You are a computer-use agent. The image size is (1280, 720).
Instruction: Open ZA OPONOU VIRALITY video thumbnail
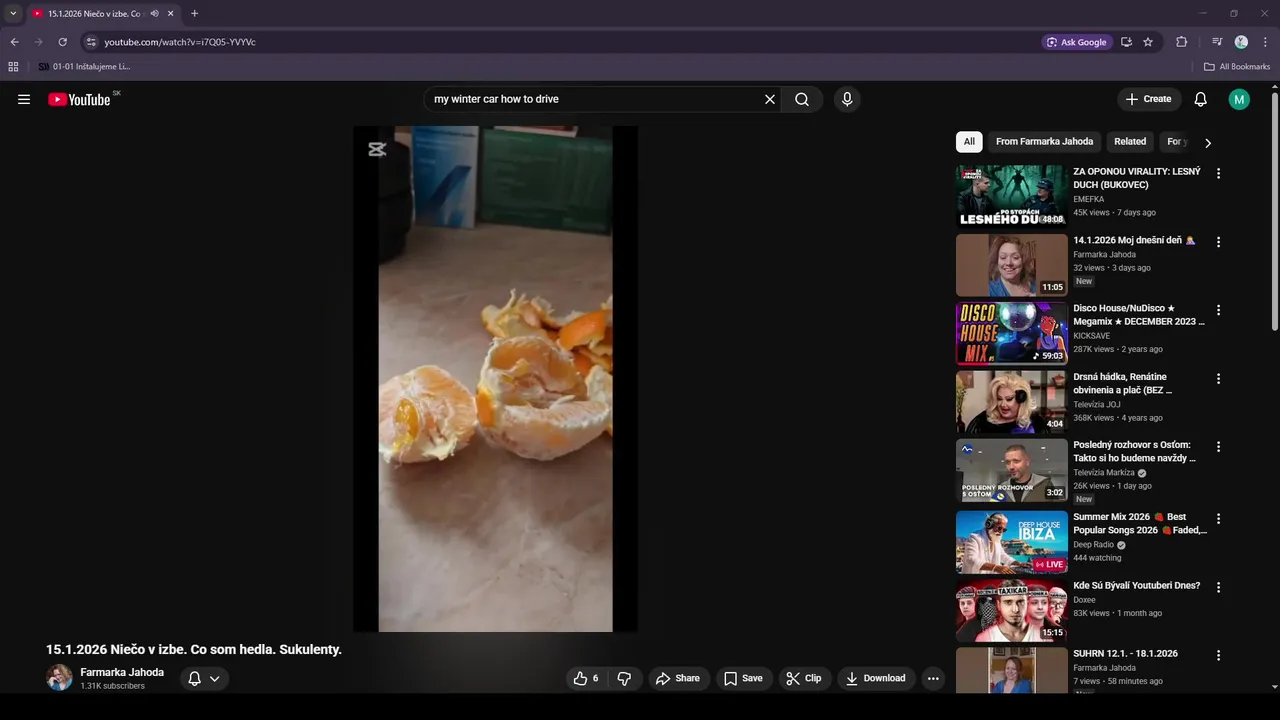1011,196
